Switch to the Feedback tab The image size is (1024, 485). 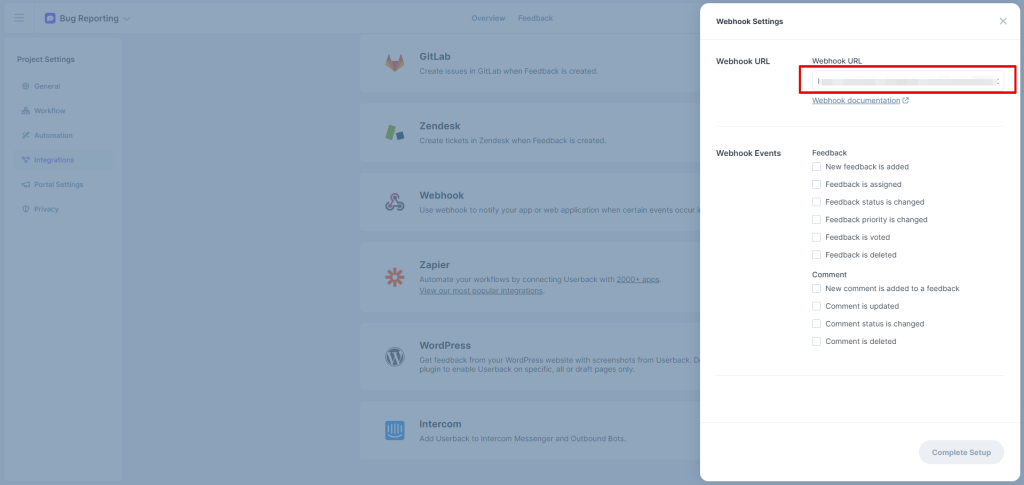[535, 18]
